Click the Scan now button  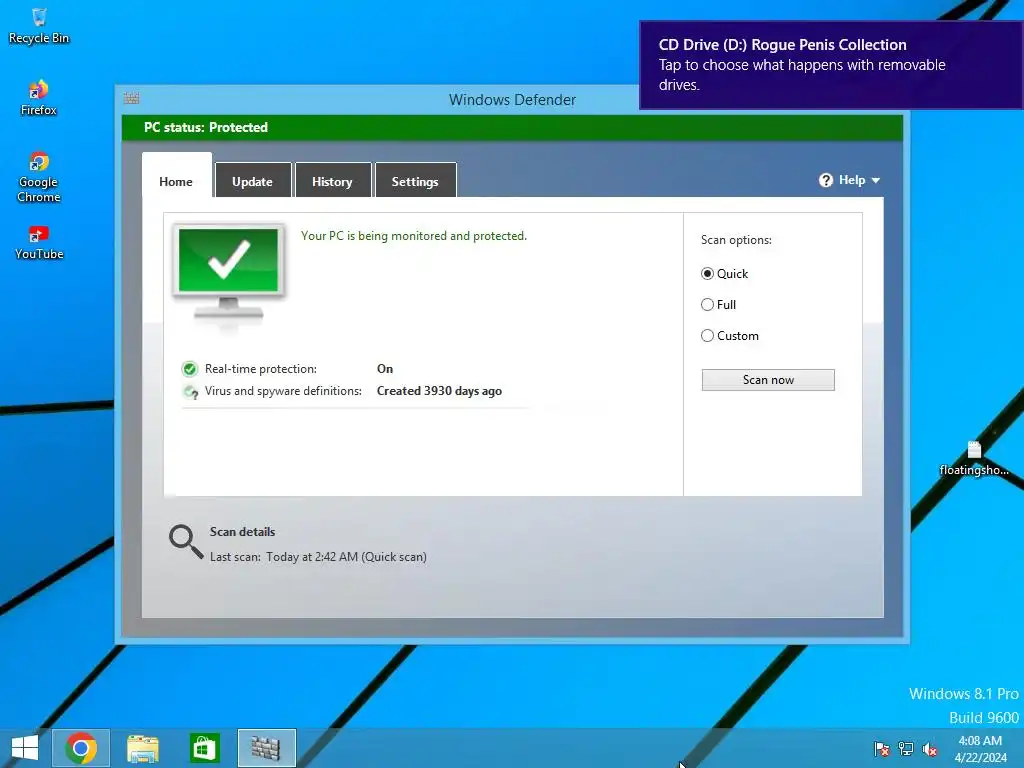(x=768, y=380)
